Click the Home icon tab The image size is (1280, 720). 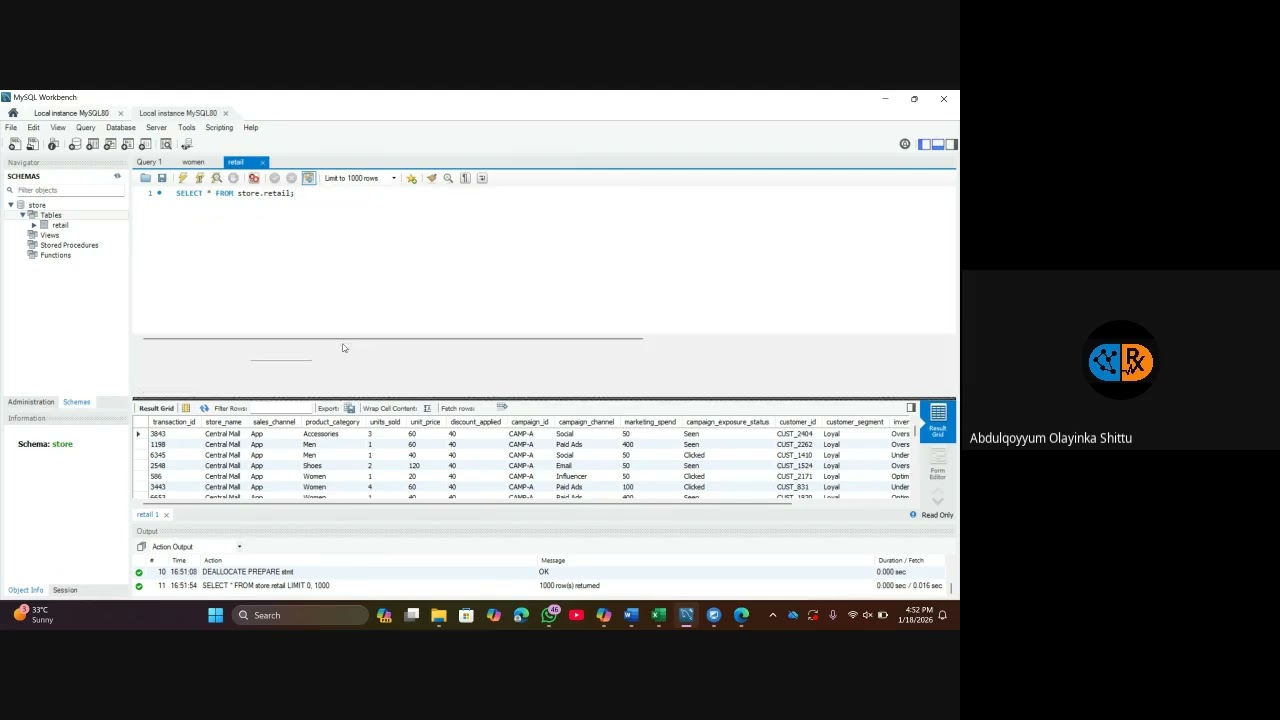[13, 113]
